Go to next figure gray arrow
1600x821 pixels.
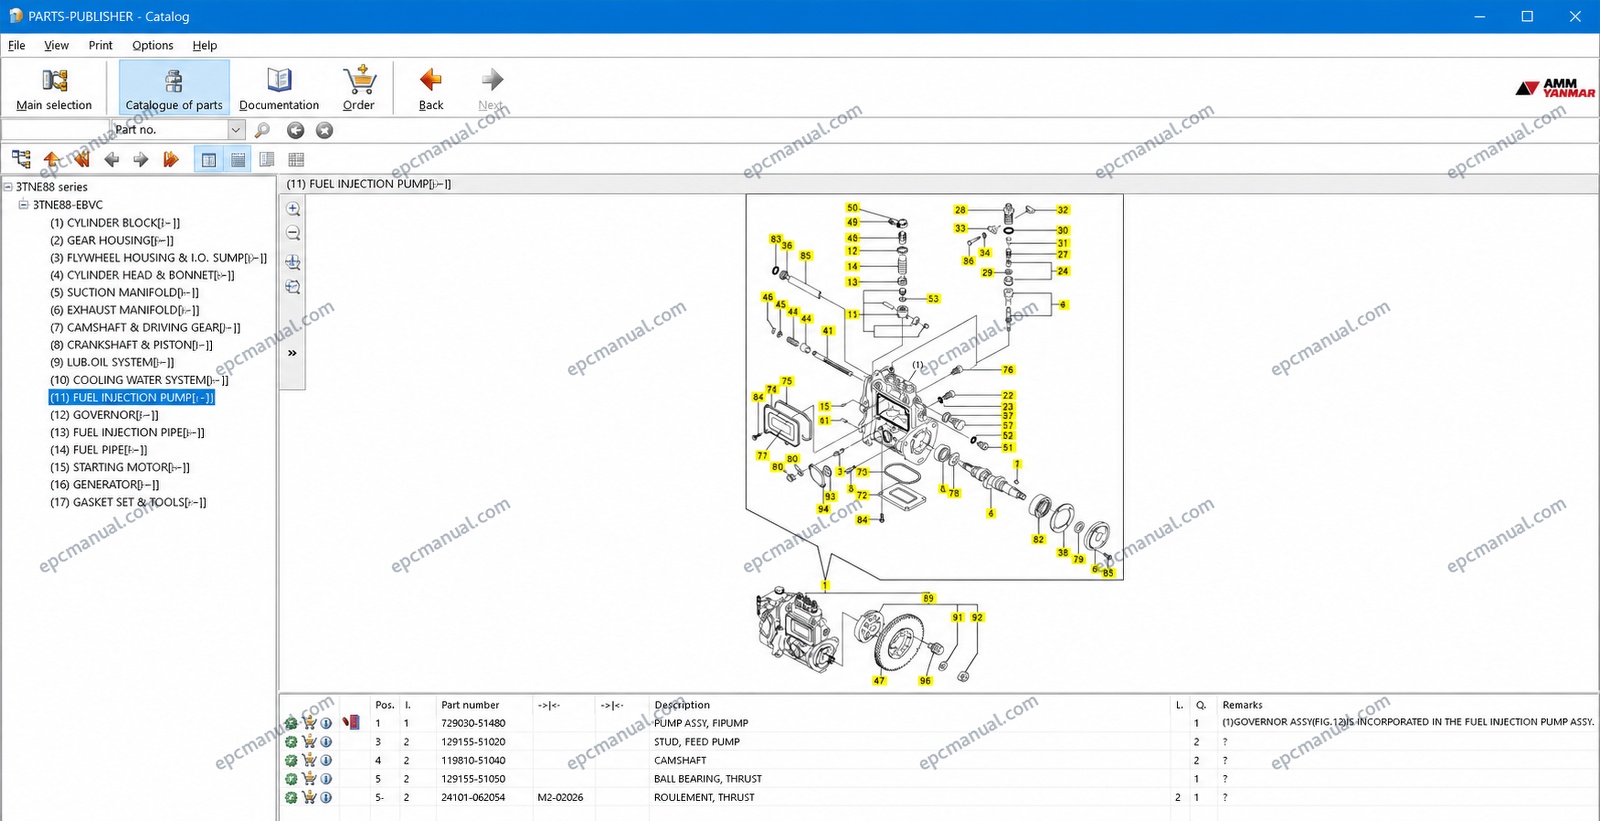pos(141,159)
